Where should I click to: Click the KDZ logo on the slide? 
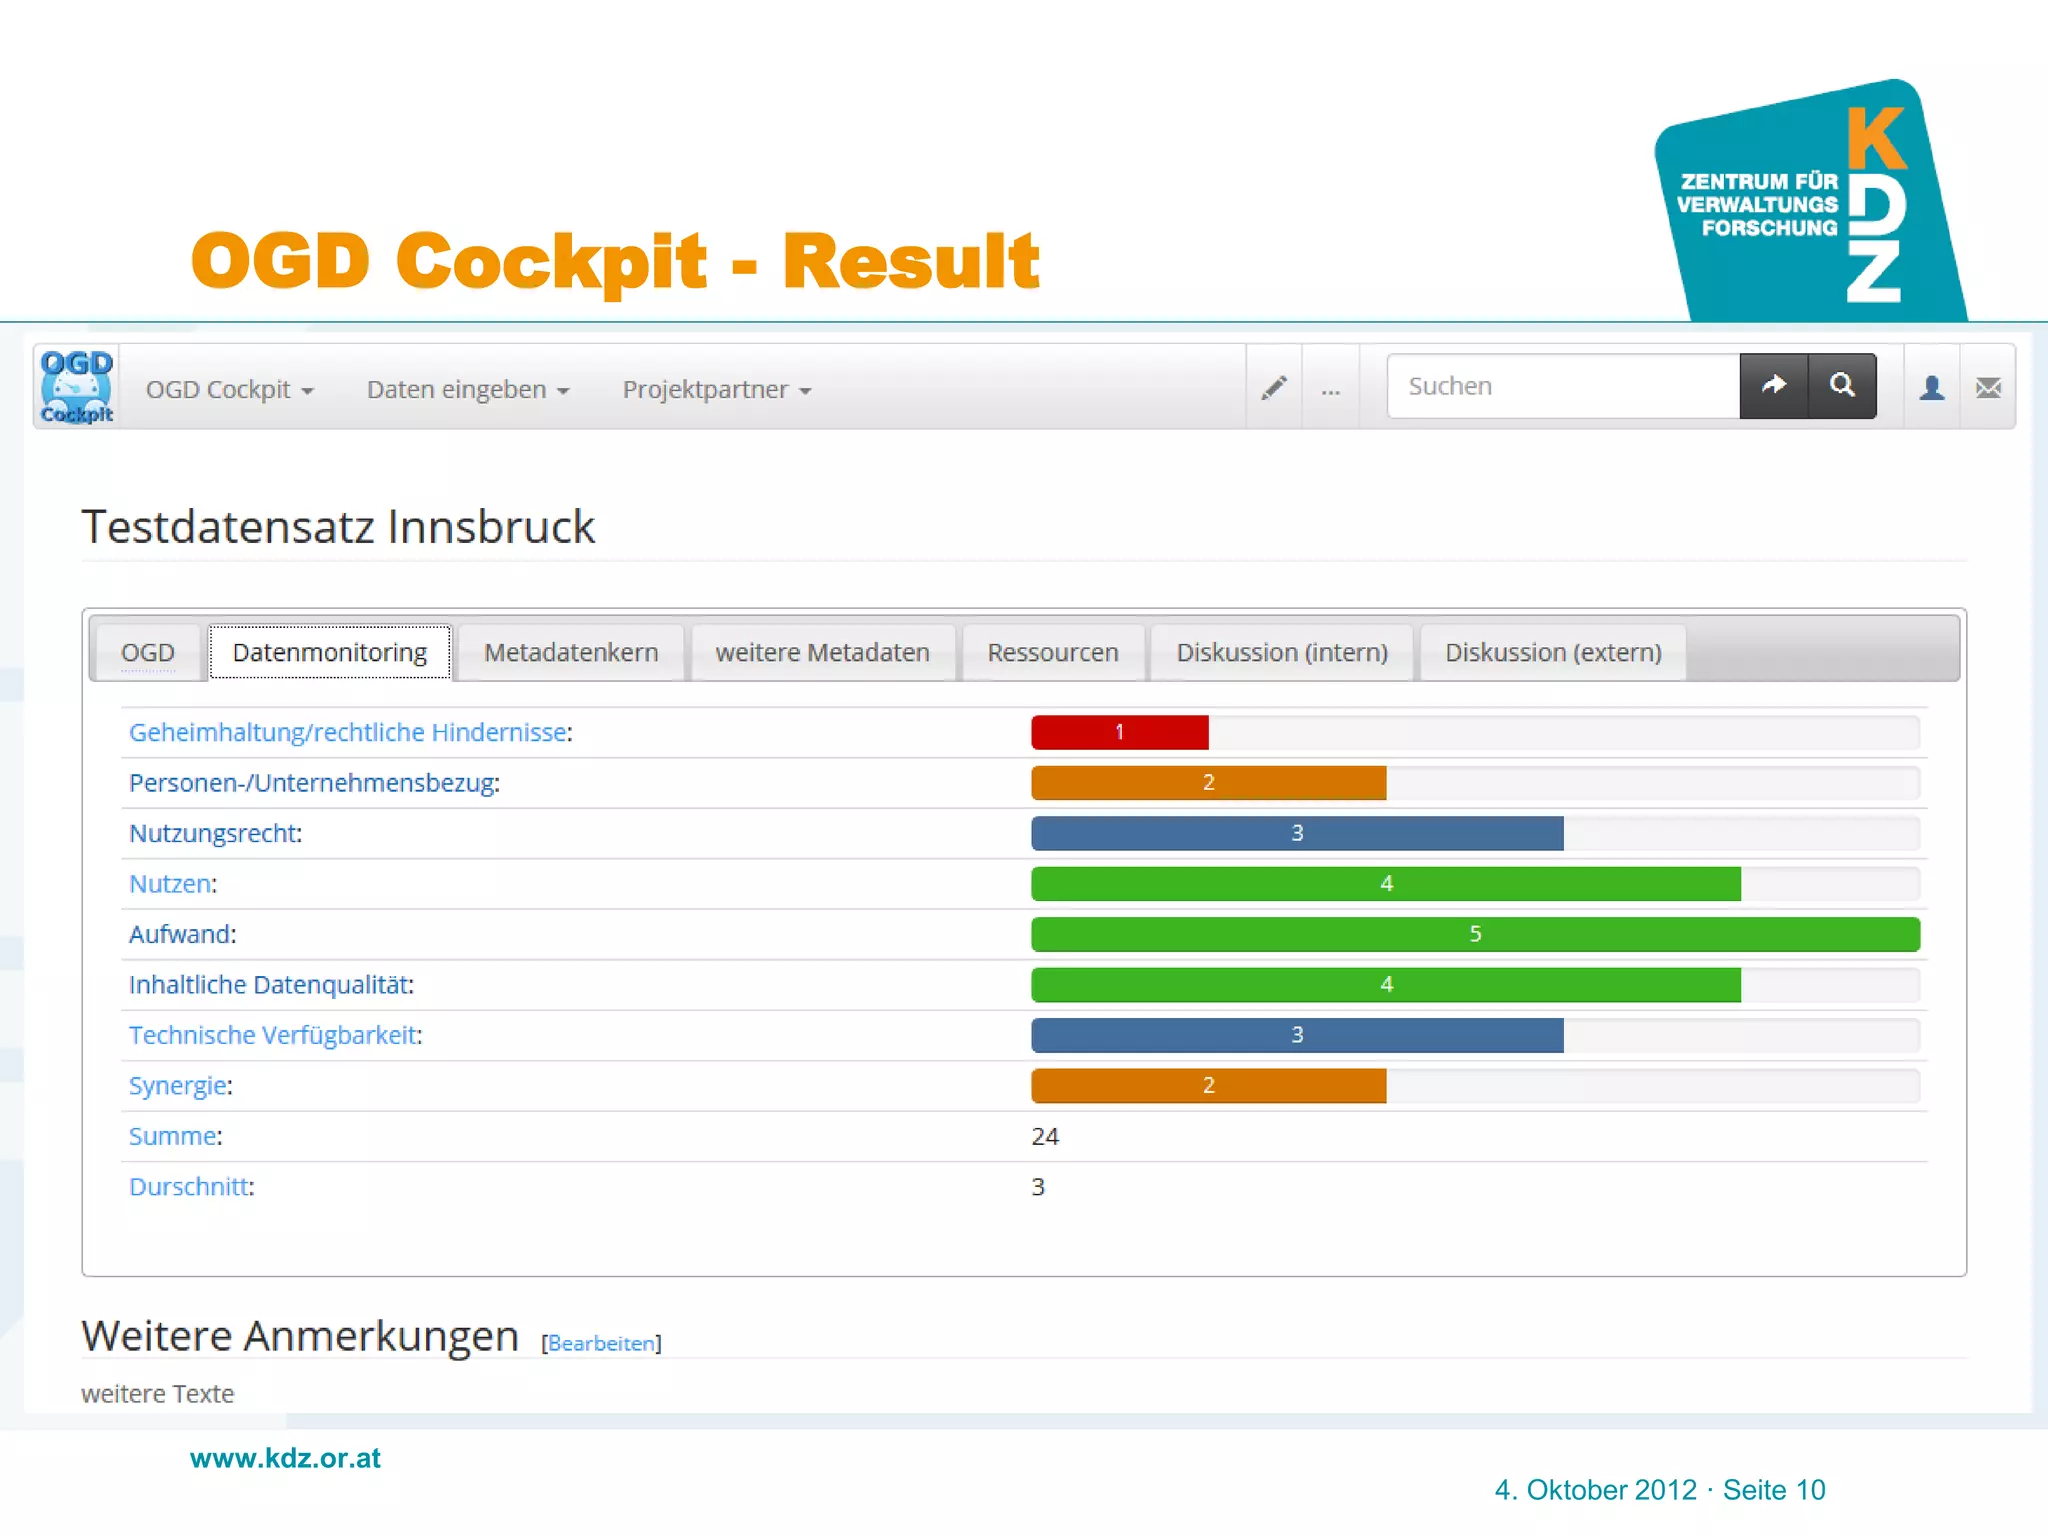coord(1810,200)
